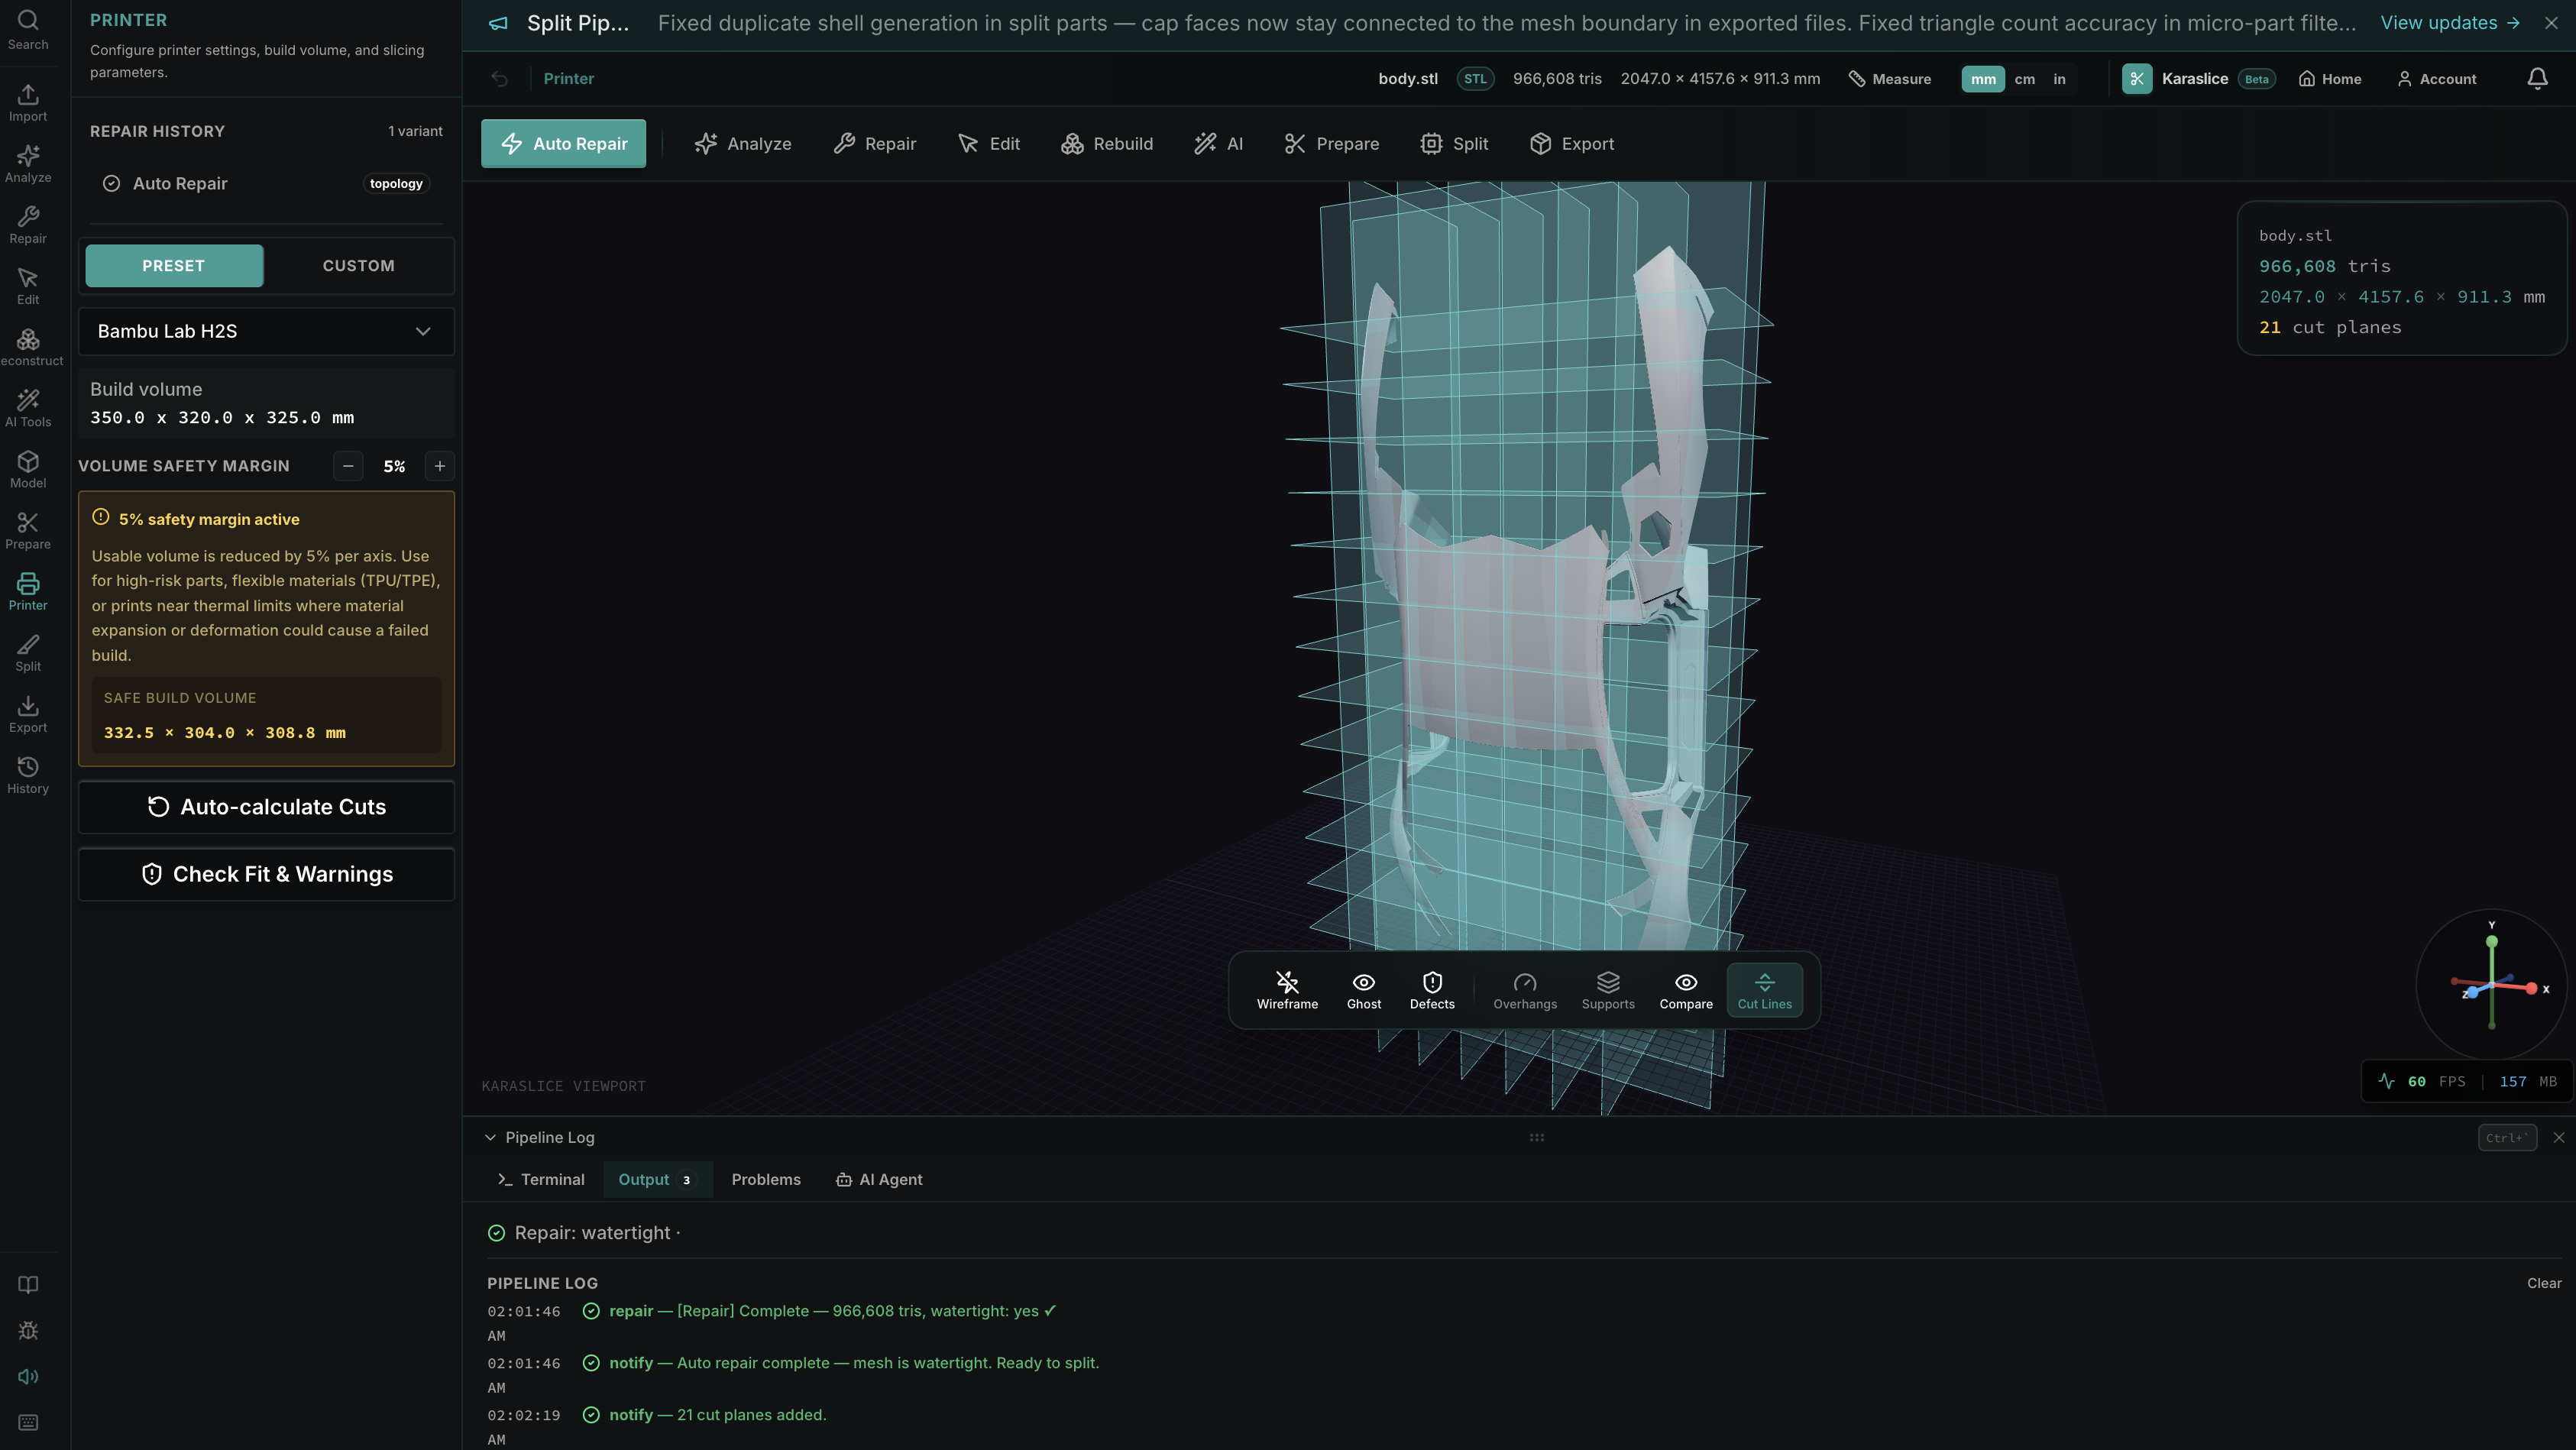Increase the volume safety margin

pos(439,466)
